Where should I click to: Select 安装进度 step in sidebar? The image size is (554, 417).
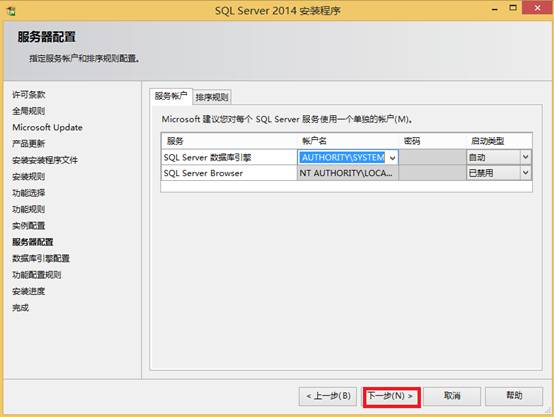click(x=29, y=291)
